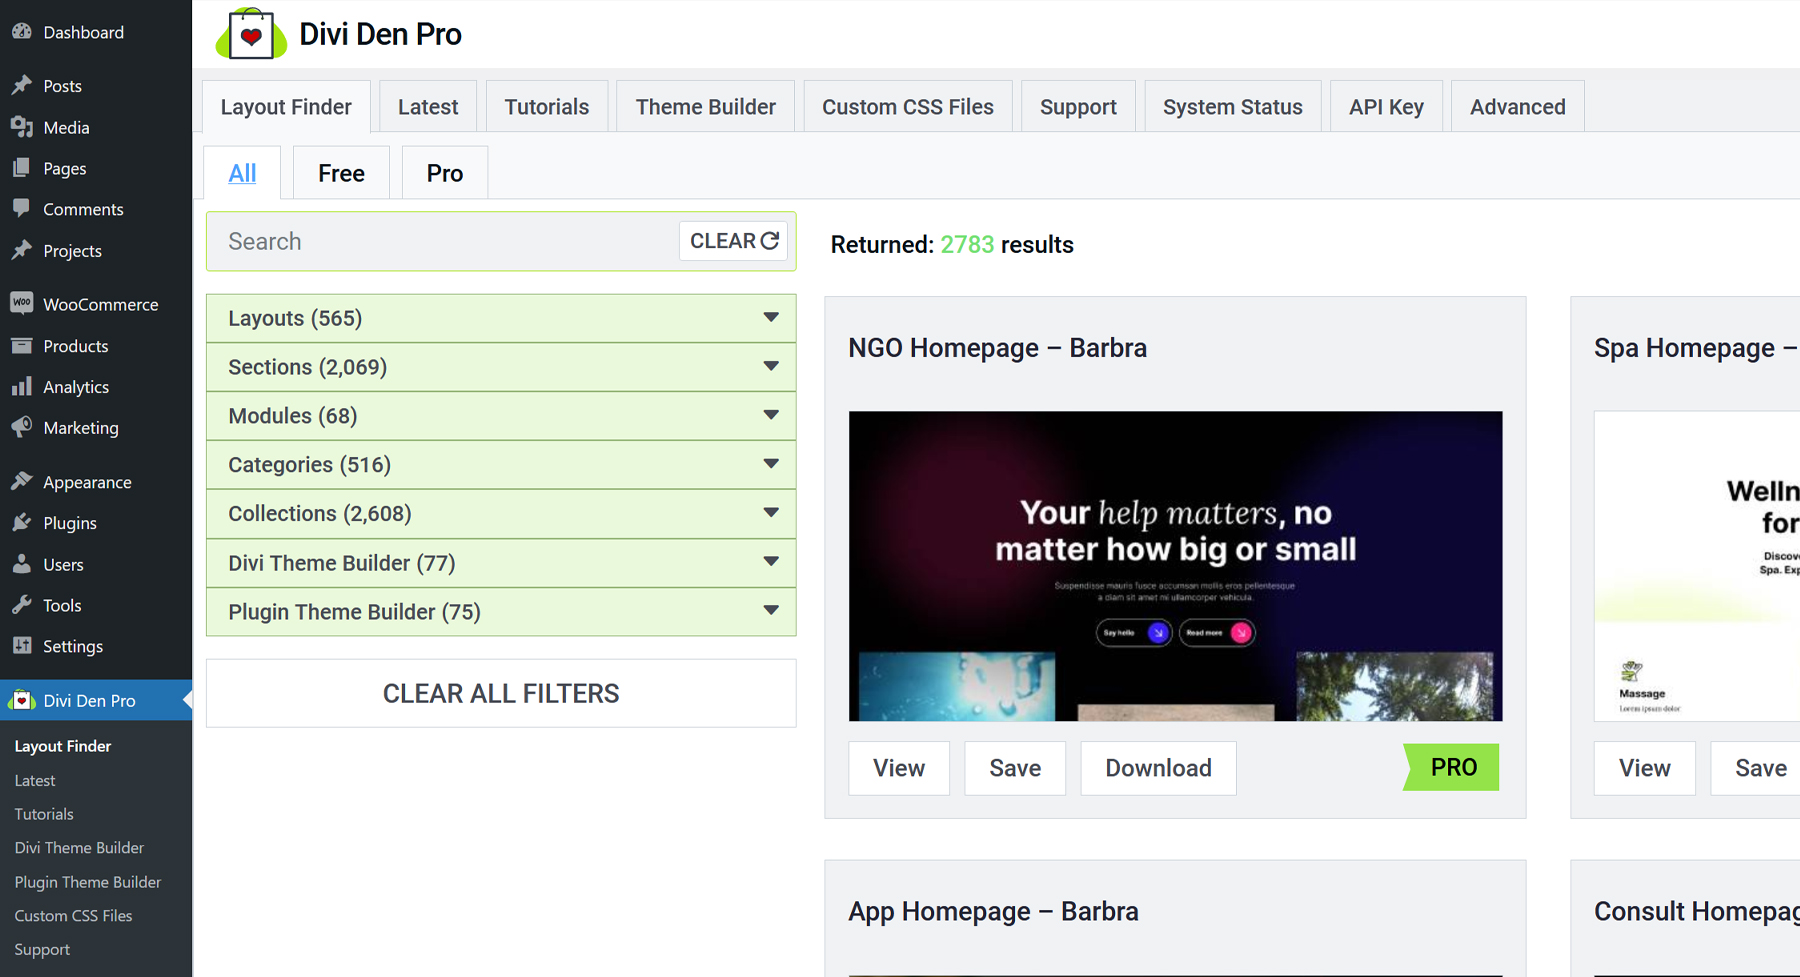Open WooCommerce menu item

96,304
